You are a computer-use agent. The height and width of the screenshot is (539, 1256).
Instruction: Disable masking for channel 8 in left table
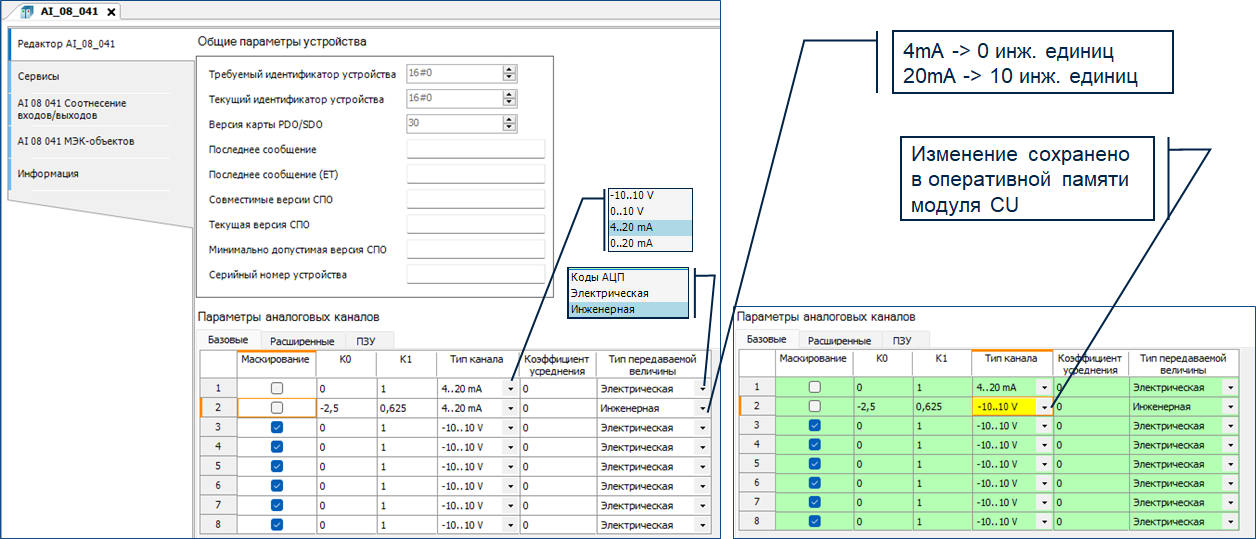coord(277,525)
